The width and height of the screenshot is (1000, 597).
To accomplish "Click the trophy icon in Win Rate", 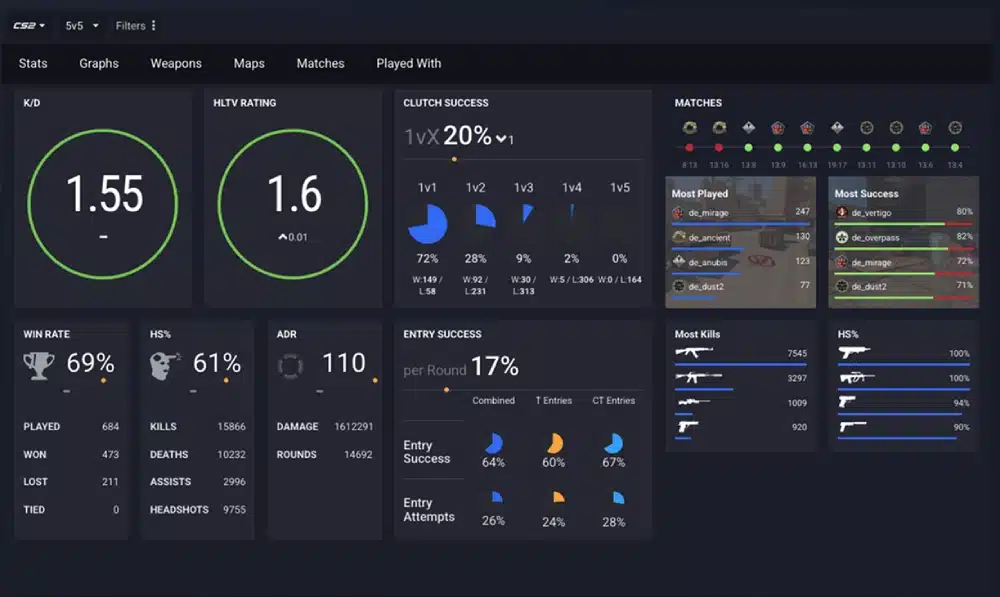I will (x=39, y=365).
